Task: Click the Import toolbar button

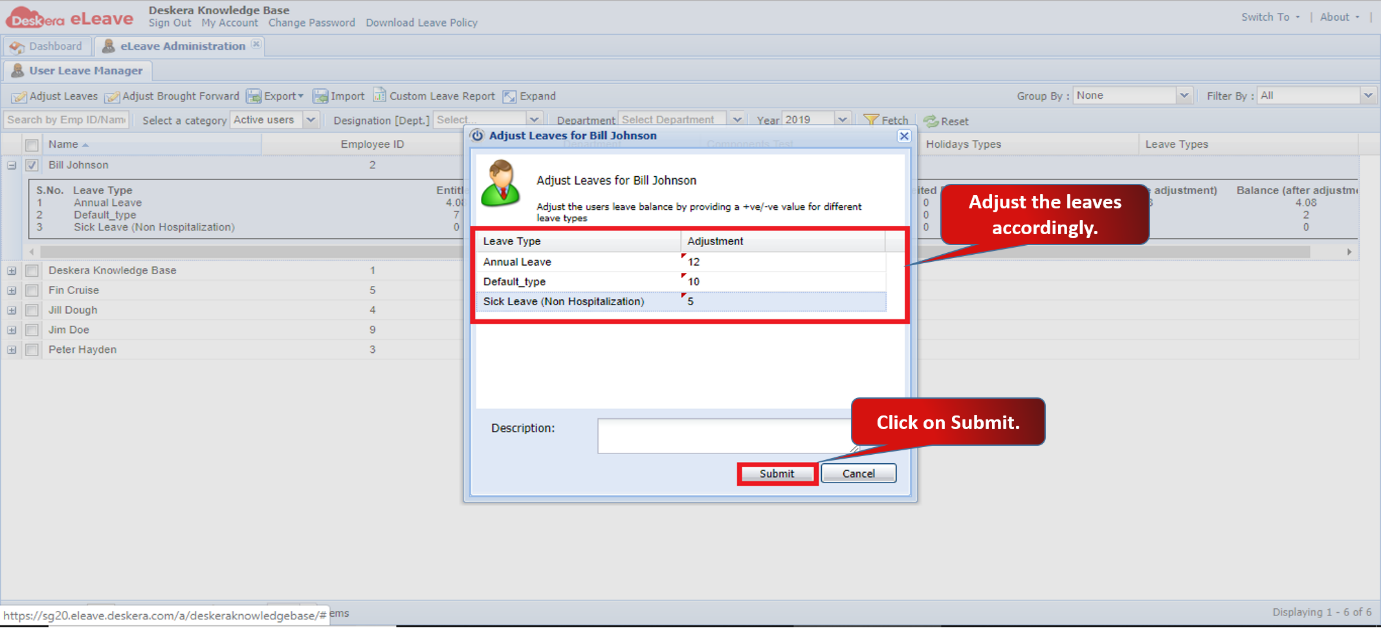Action: tap(339, 96)
